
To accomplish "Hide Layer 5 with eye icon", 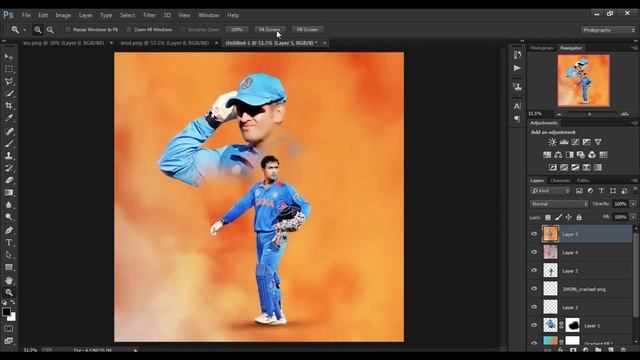I will [534, 234].
